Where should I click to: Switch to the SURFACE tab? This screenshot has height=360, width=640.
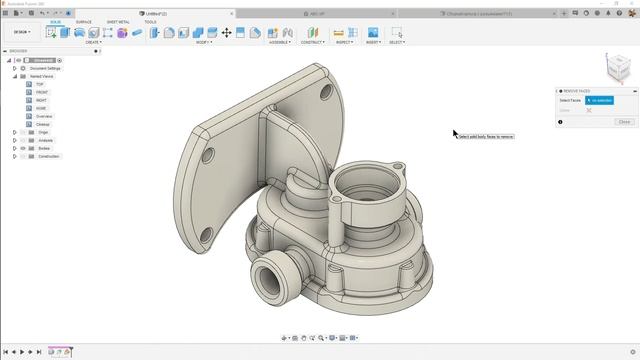pyautogui.click(x=84, y=22)
